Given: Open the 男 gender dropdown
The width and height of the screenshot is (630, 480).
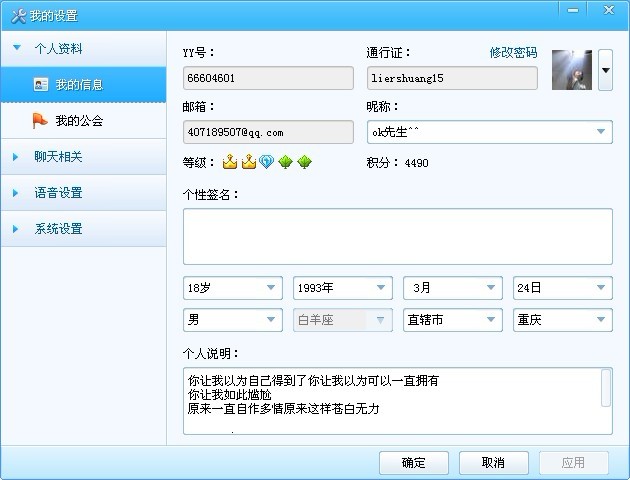Looking at the screenshot, I should (x=233, y=320).
